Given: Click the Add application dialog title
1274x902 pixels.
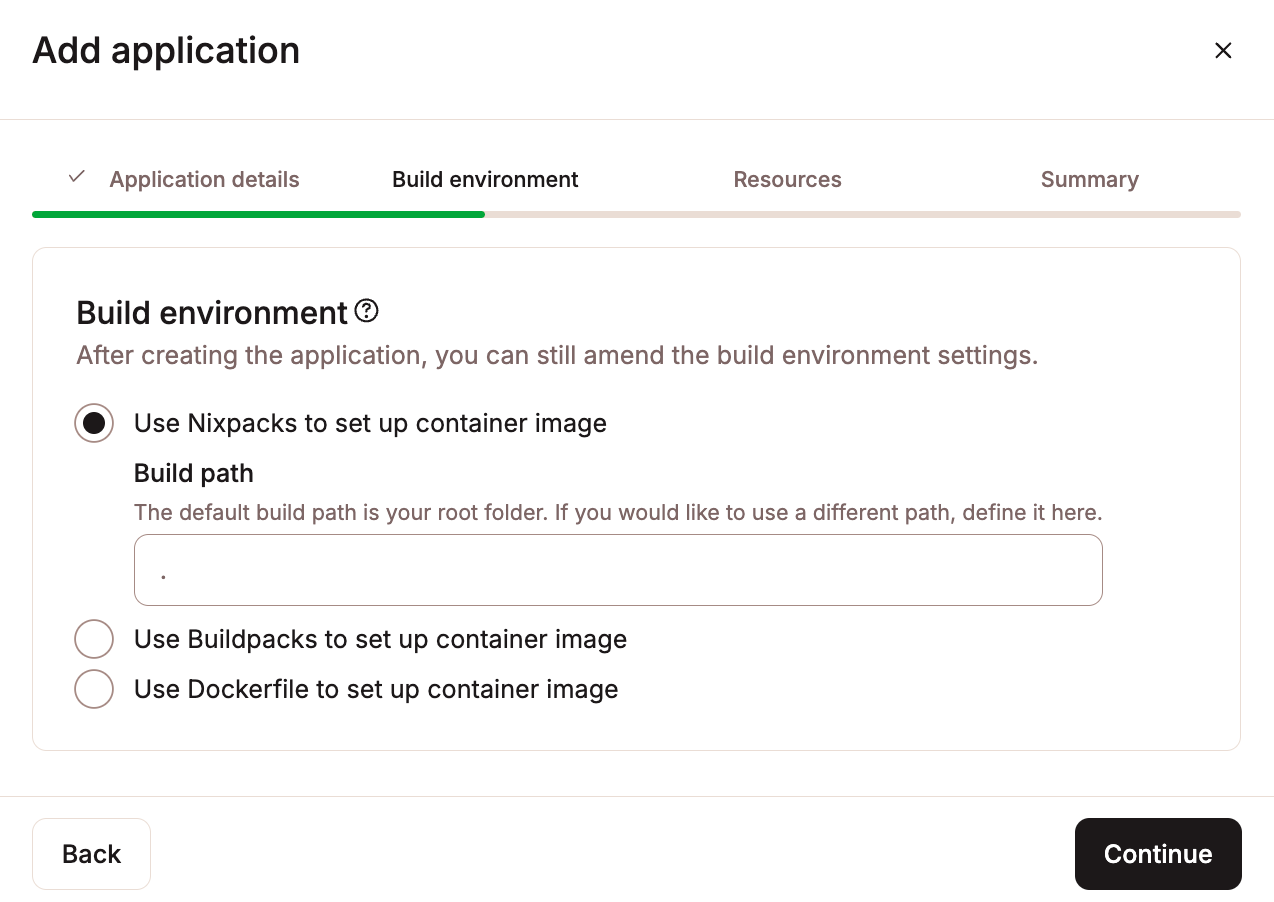Looking at the screenshot, I should coord(166,50).
